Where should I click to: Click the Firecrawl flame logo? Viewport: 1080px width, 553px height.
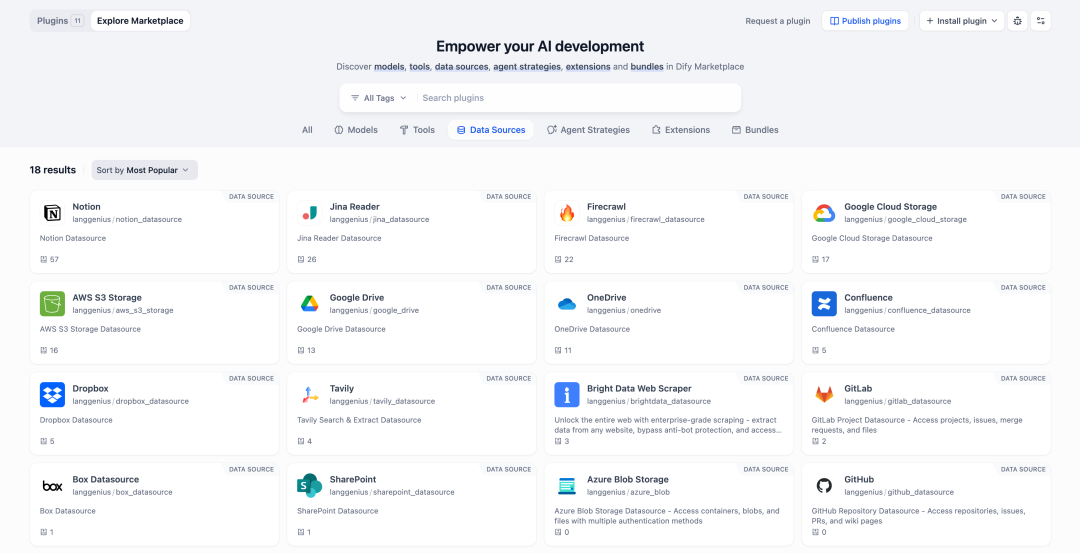tap(567, 213)
